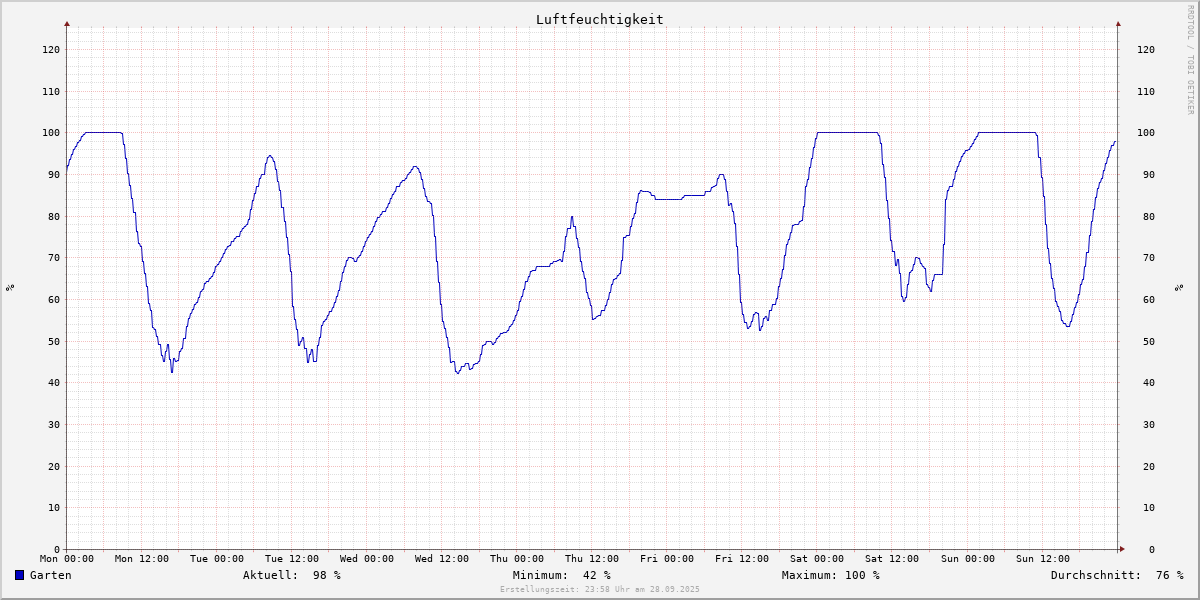Viewport: 1200px width, 600px height.
Task: Select the Garten legend label
Action: [51, 575]
